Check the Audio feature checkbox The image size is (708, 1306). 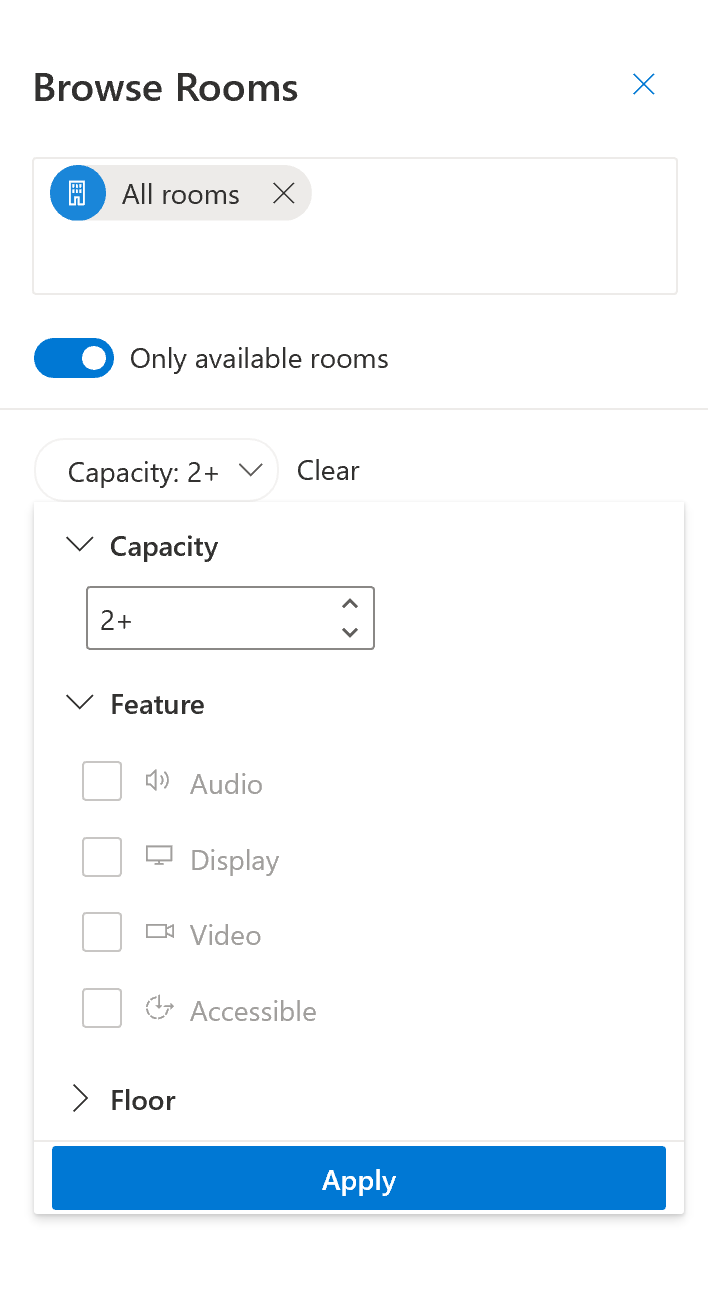pyautogui.click(x=101, y=781)
